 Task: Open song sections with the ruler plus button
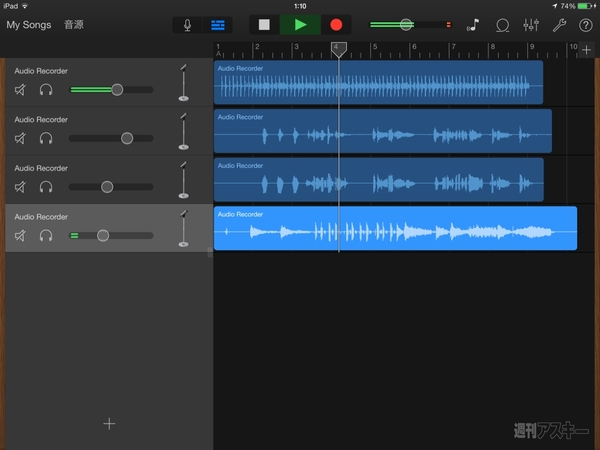click(x=586, y=49)
